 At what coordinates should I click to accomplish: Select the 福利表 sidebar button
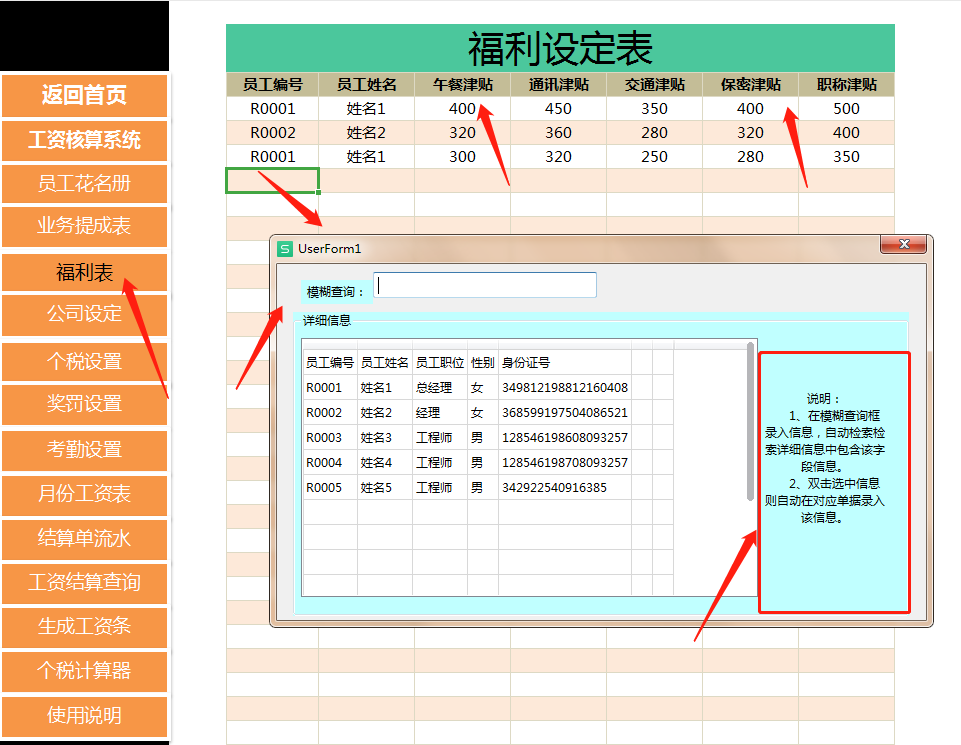(x=85, y=272)
